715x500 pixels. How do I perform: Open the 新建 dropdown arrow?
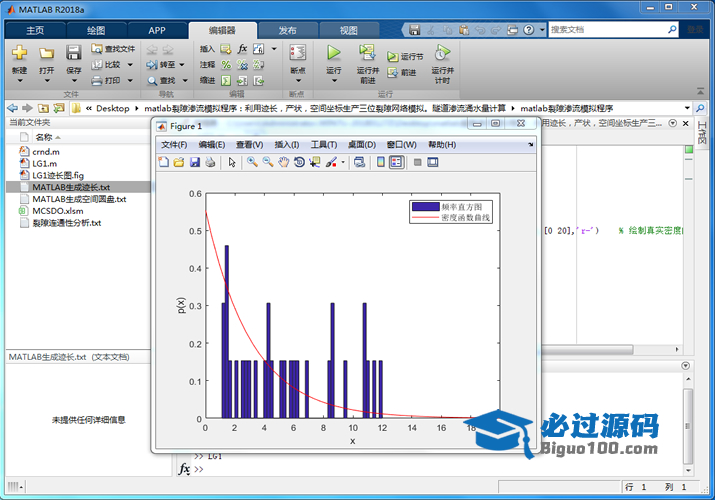20,81
